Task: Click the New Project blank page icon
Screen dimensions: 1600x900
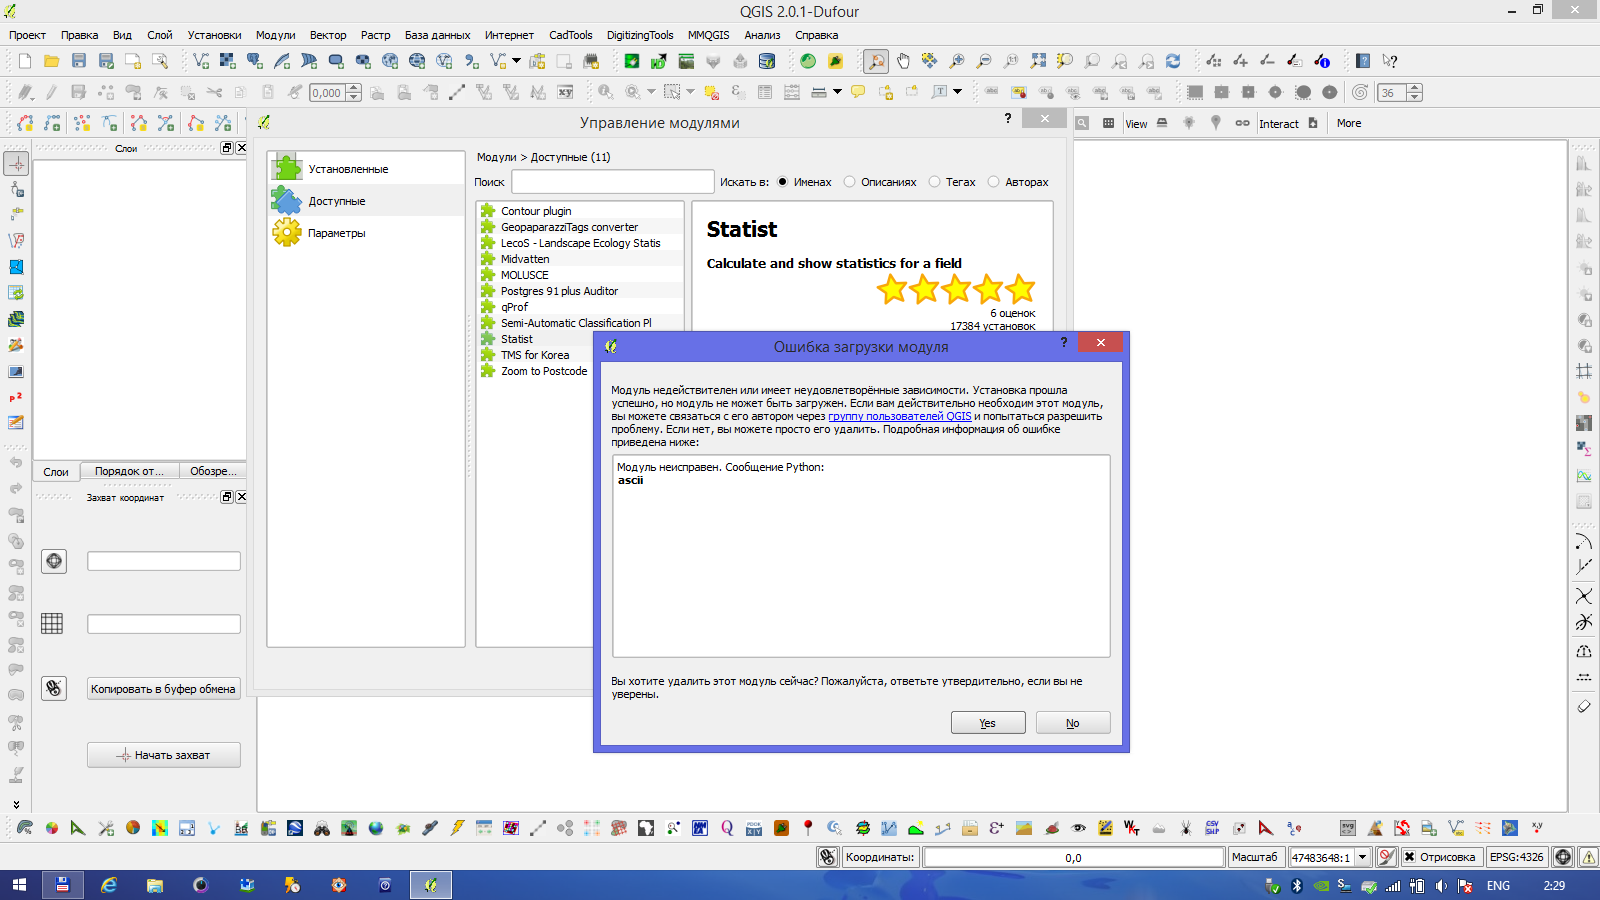Action: tap(25, 61)
